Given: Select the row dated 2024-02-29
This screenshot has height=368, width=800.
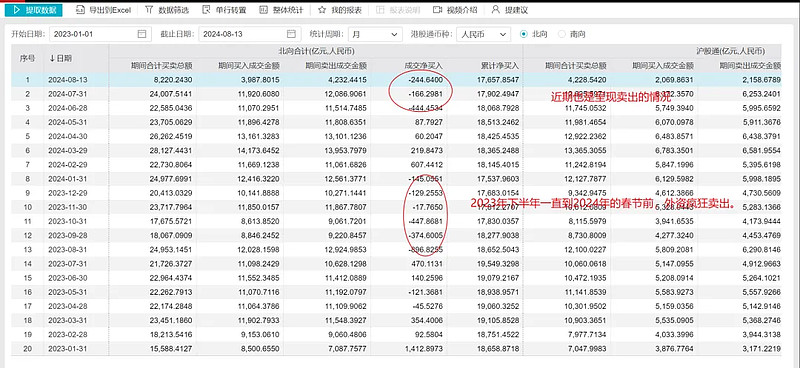Looking at the screenshot, I should (x=396, y=164).
